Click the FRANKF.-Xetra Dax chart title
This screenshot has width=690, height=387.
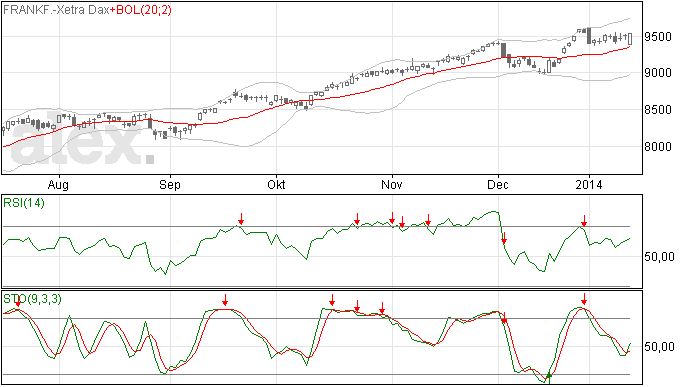[56, 10]
